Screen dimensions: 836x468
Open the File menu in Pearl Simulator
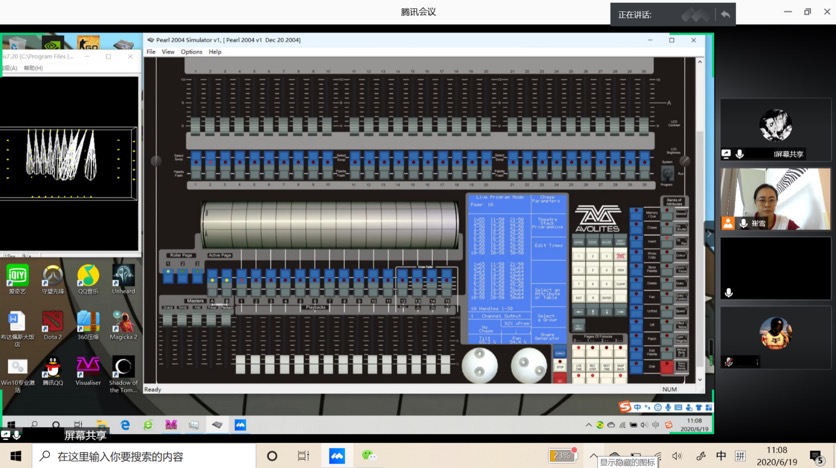(x=151, y=52)
